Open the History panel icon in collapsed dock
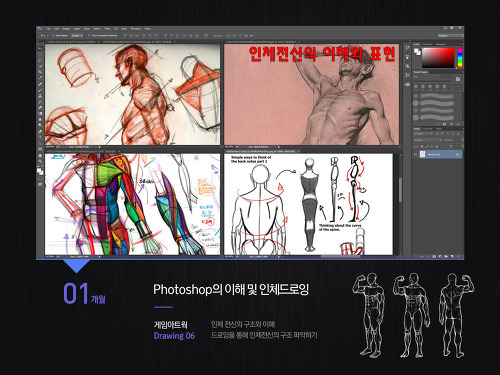The width and height of the screenshot is (500, 375). 407,47
